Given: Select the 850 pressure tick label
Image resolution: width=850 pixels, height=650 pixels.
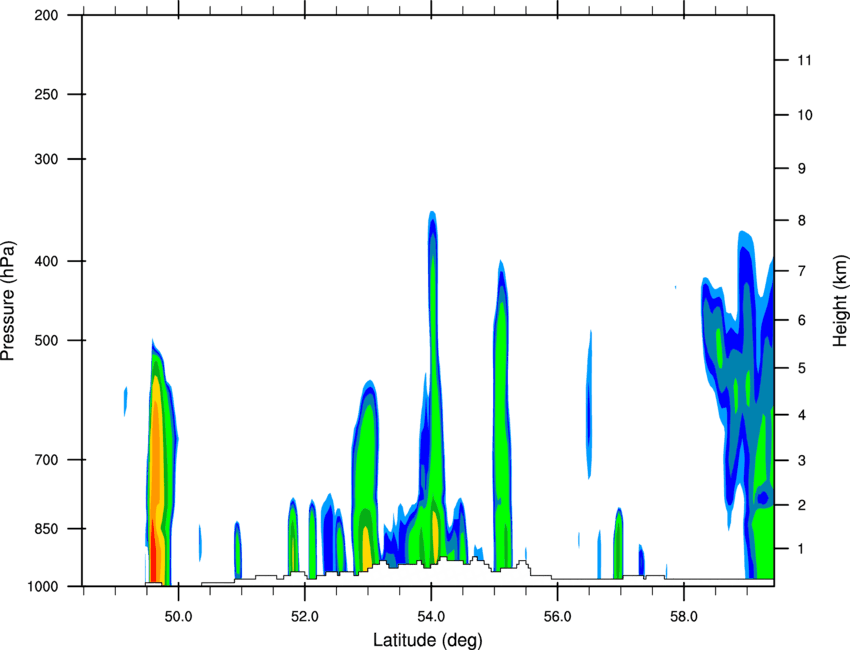Looking at the screenshot, I should pos(46,528).
